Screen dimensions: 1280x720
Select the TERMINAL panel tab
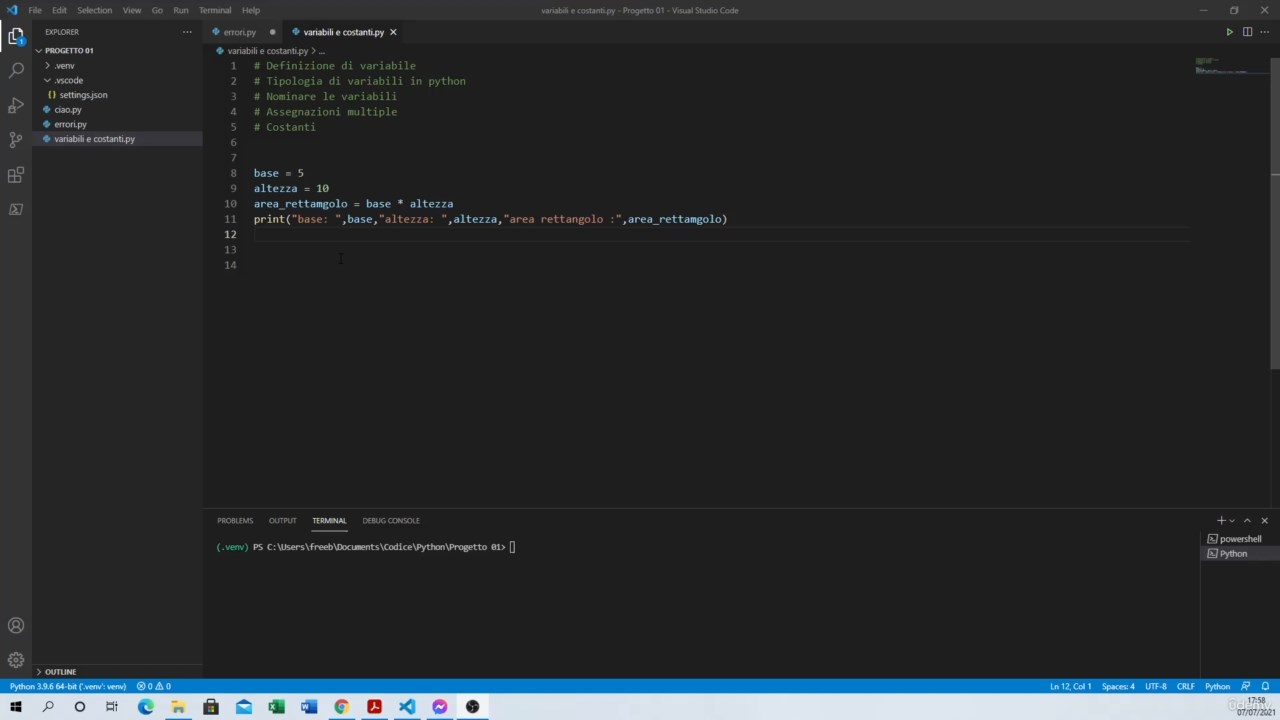click(329, 520)
